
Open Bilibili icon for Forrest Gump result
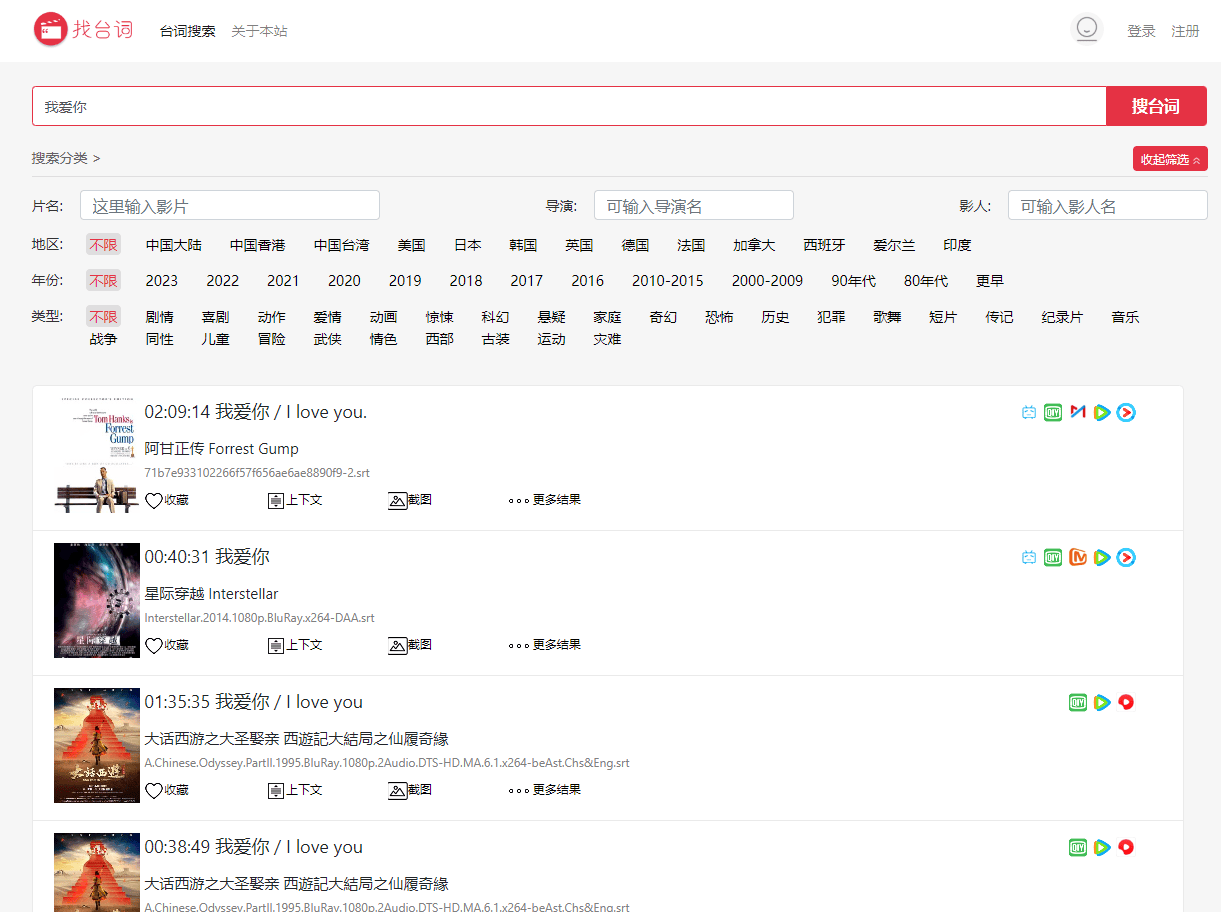(x=1029, y=413)
